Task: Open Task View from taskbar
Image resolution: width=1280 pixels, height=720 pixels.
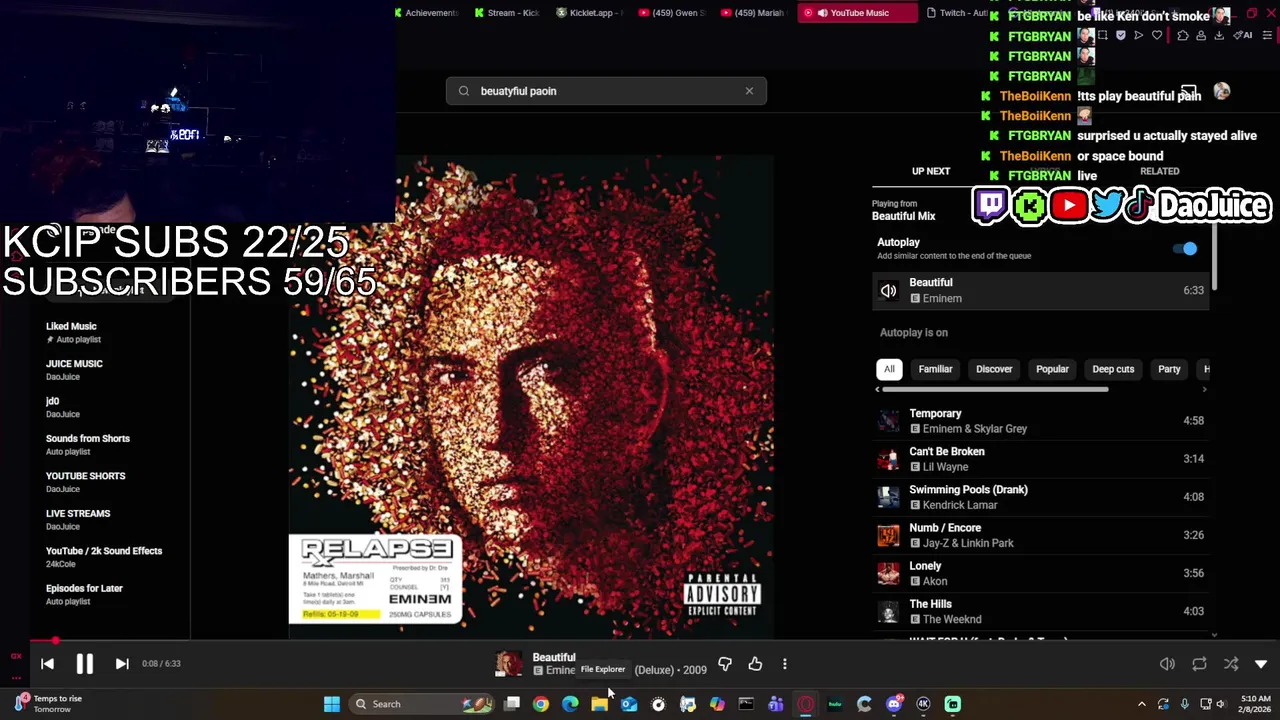Action: 512,704
